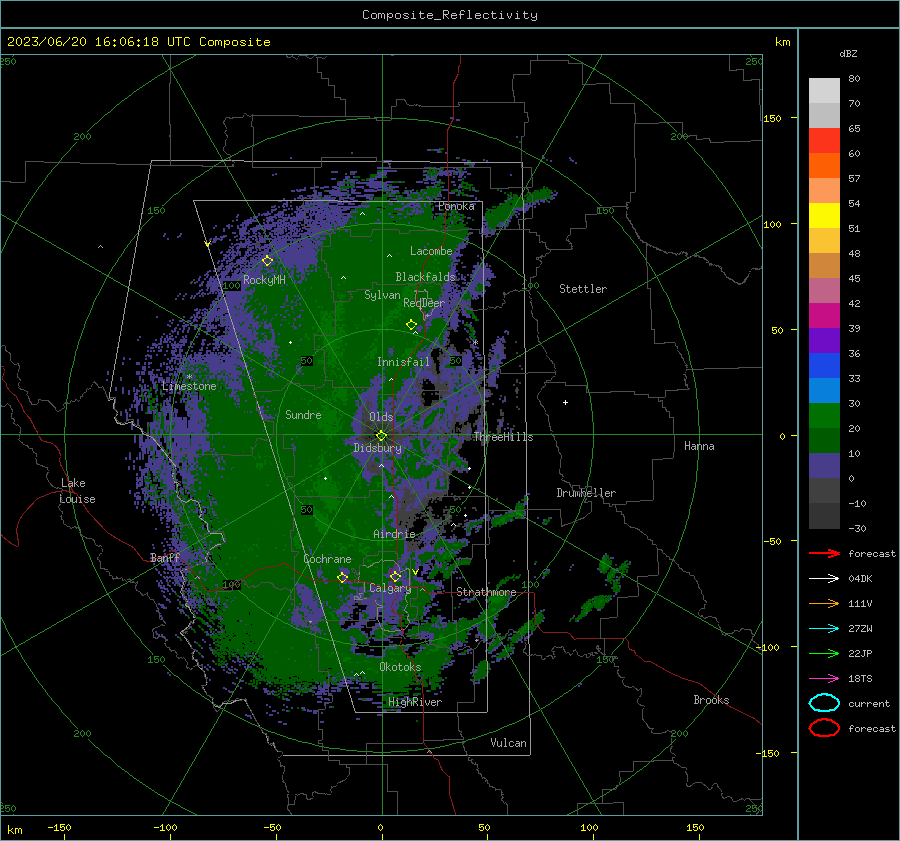Select the bright green 30-20 dBZ swatch
Image resolution: width=900 pixels, height=841 pixels.
[x=824, y=415]
